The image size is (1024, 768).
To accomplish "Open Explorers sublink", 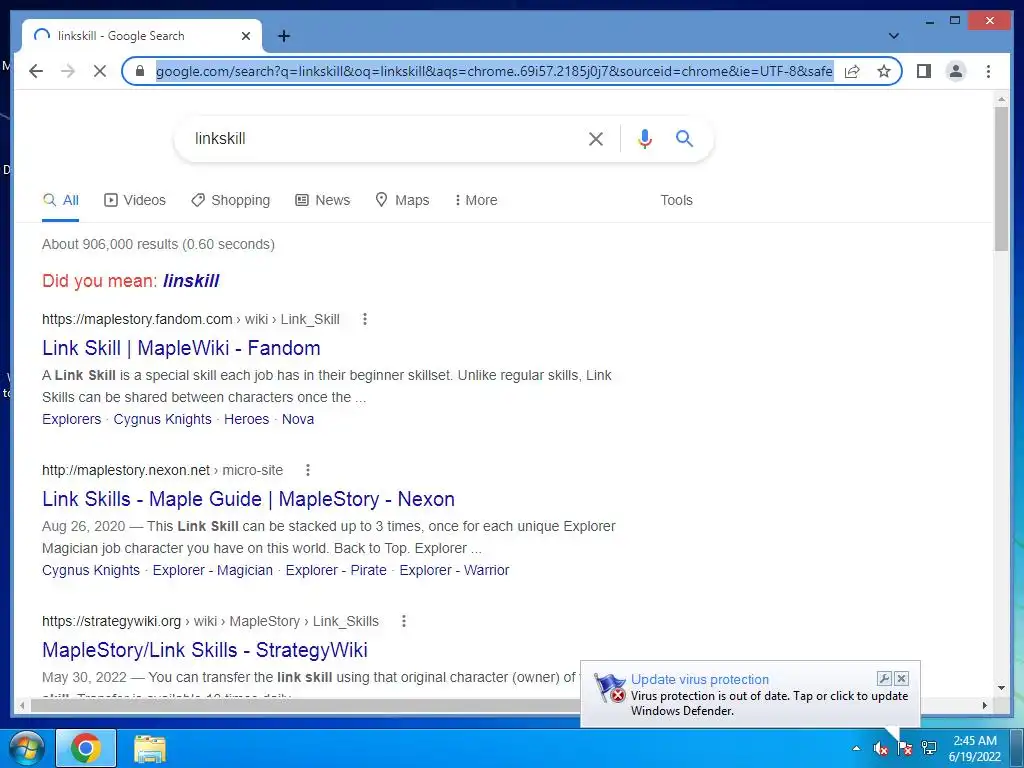I will click(x=71, y=419).
